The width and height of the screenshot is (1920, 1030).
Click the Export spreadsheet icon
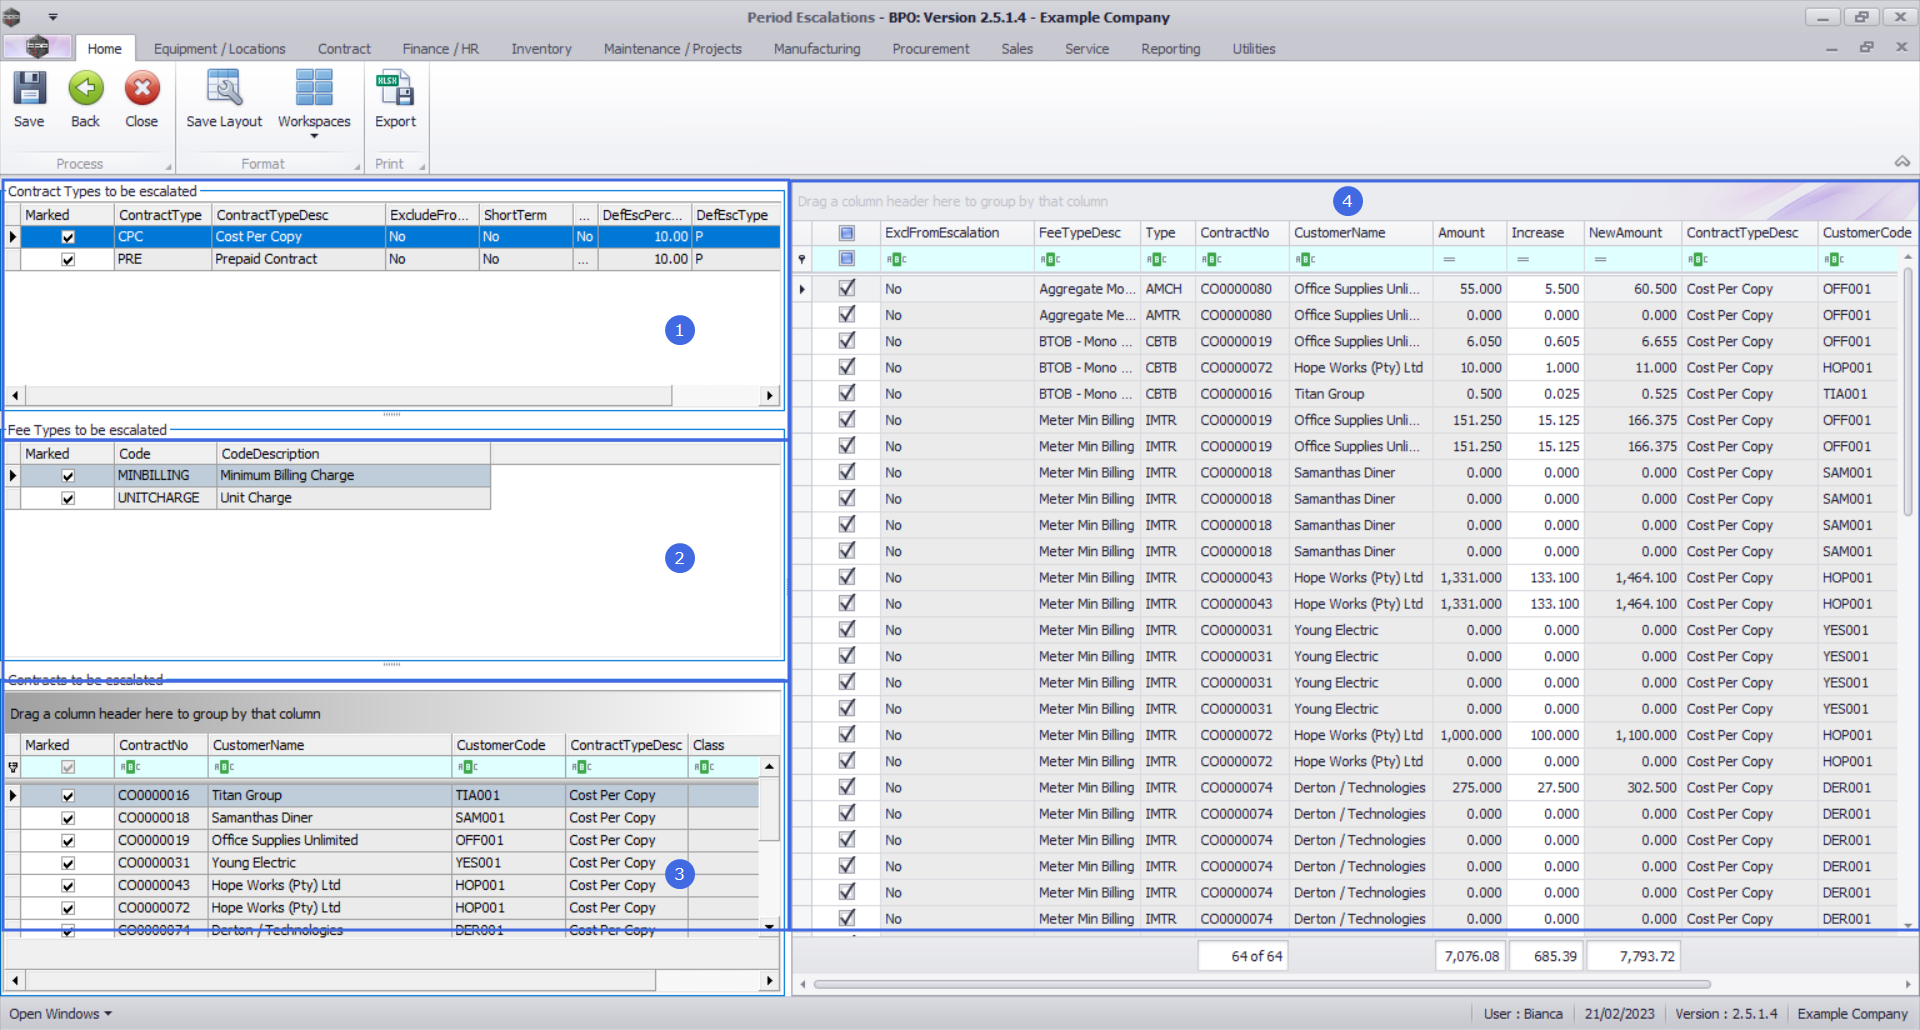click(395, 90)
